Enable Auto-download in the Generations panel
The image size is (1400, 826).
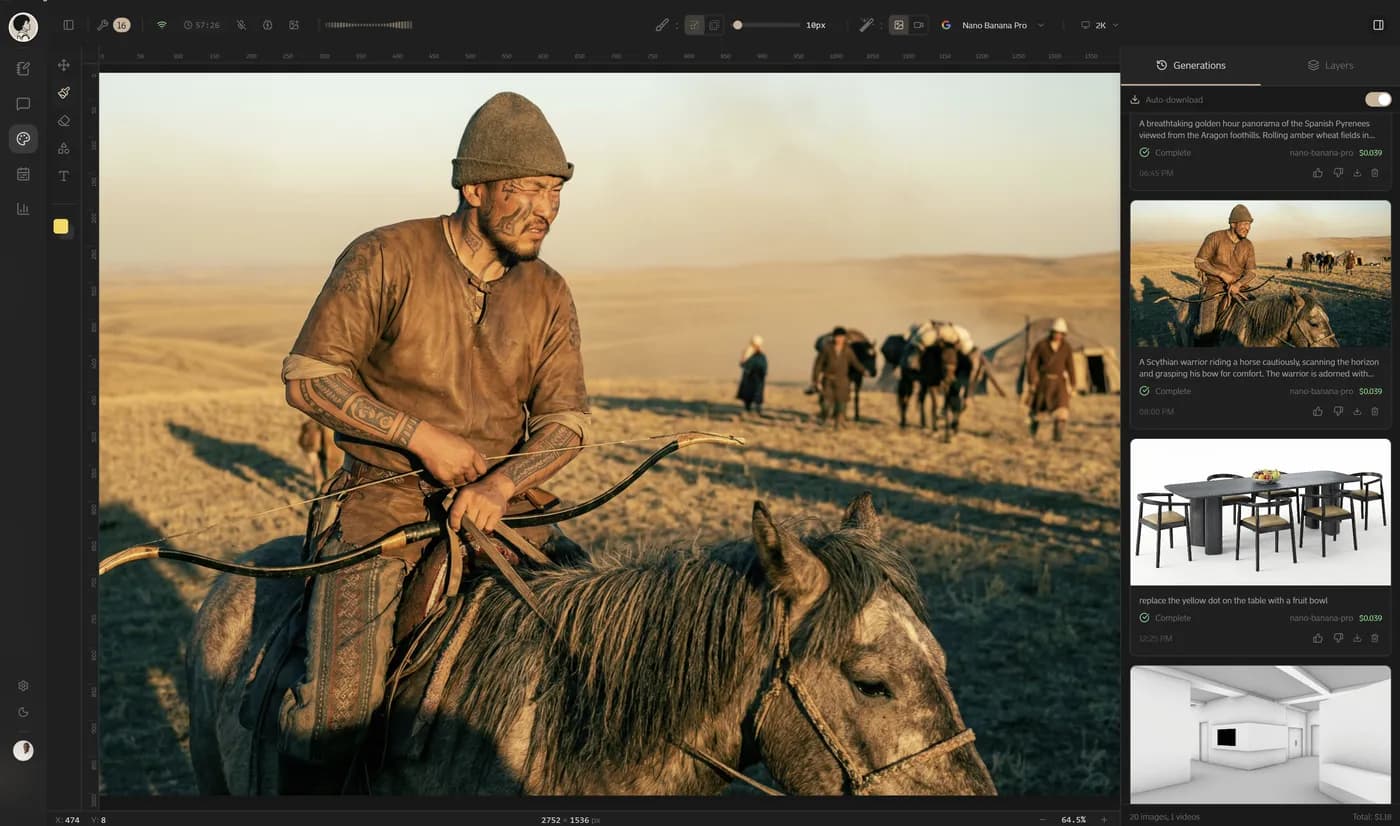(x=1377, y=99)
